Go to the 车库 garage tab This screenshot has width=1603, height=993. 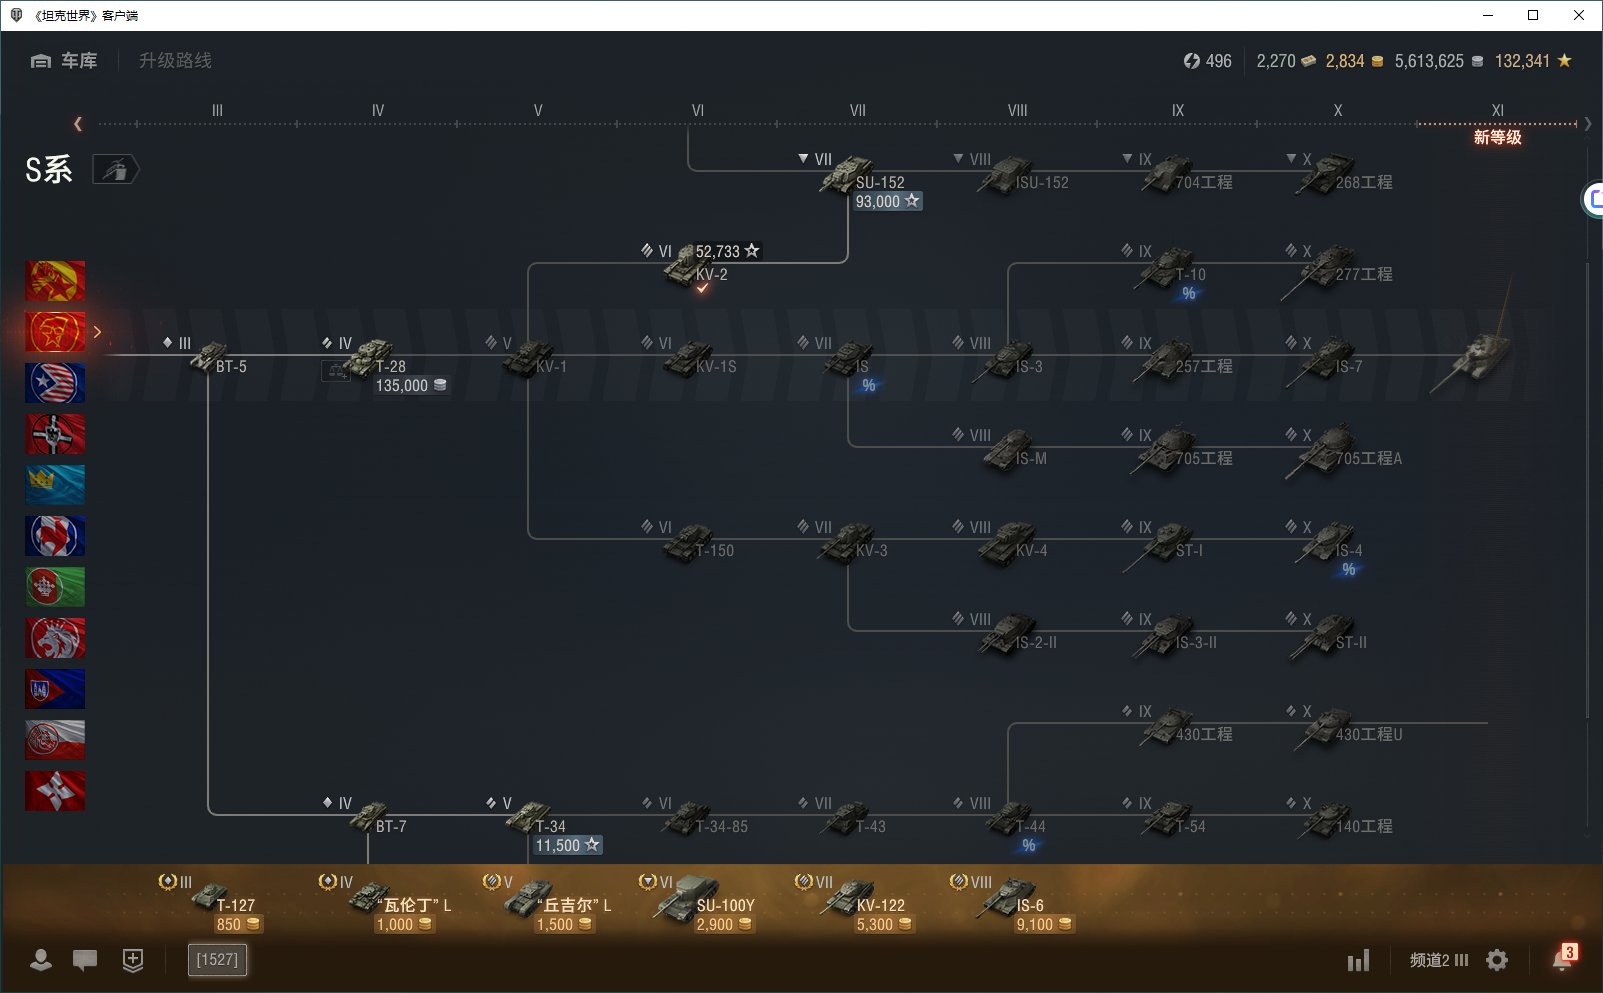click(x=65, y=61)
